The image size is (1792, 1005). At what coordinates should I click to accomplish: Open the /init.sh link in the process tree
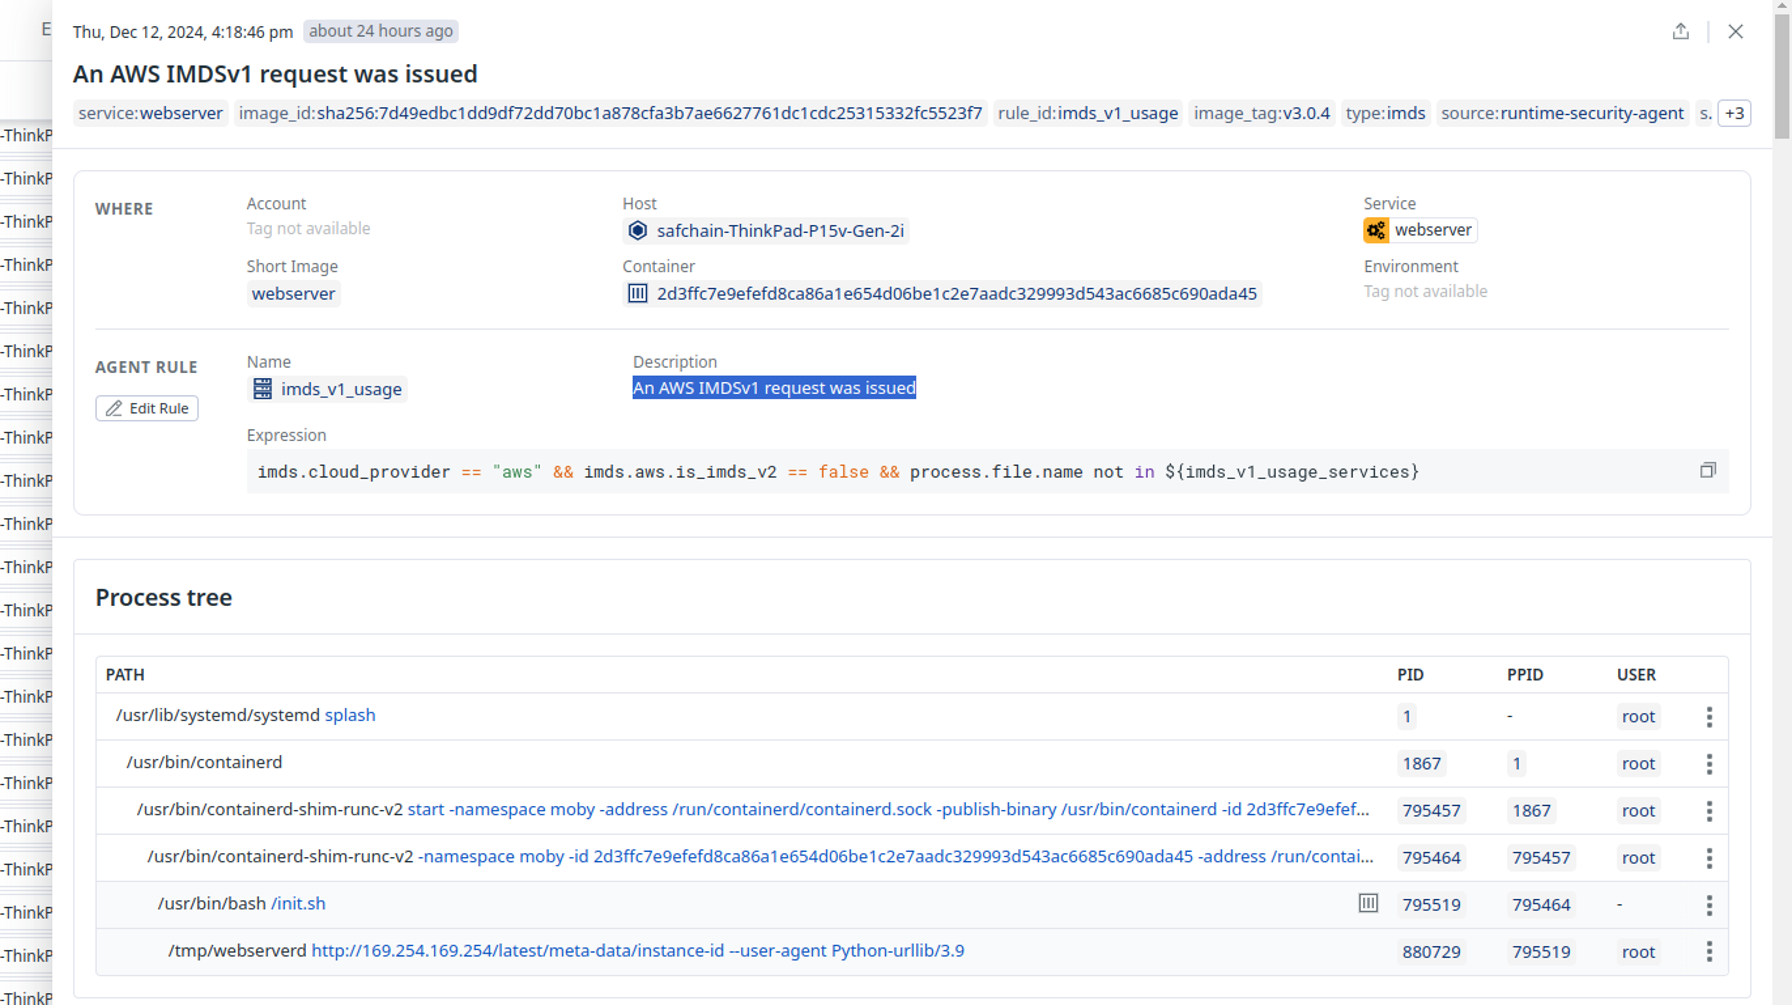(298, 903)
